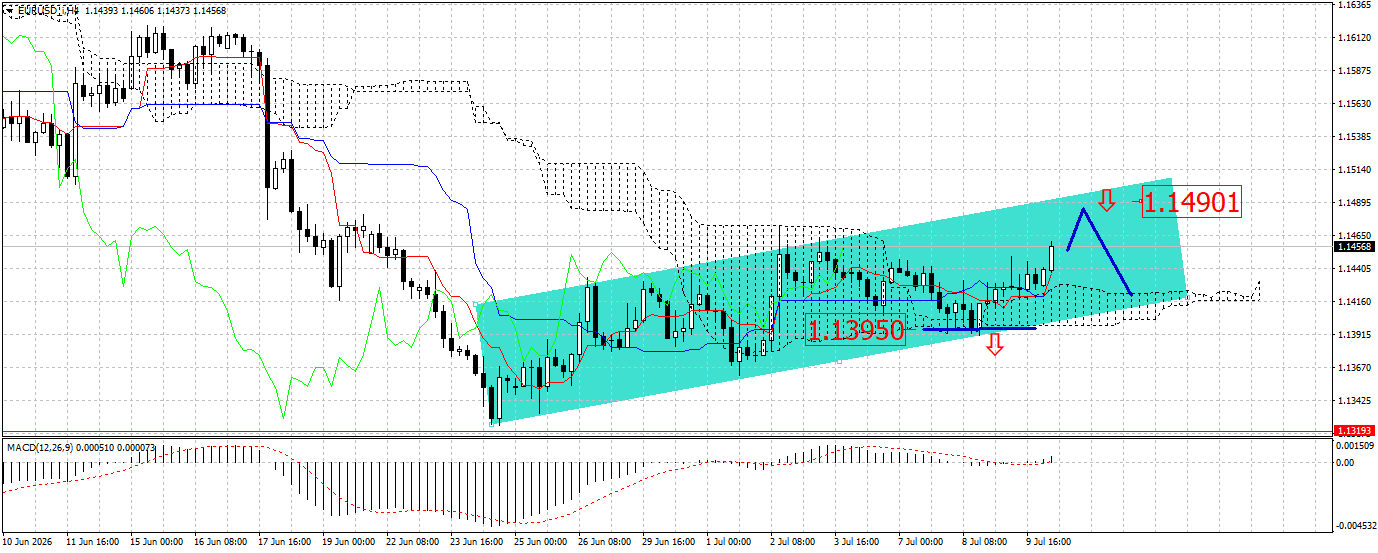The height and width of the screenshot is (553, 1378).
Task: Click the chart shift arrow beside EURUSD
Action: coord(9,9)
